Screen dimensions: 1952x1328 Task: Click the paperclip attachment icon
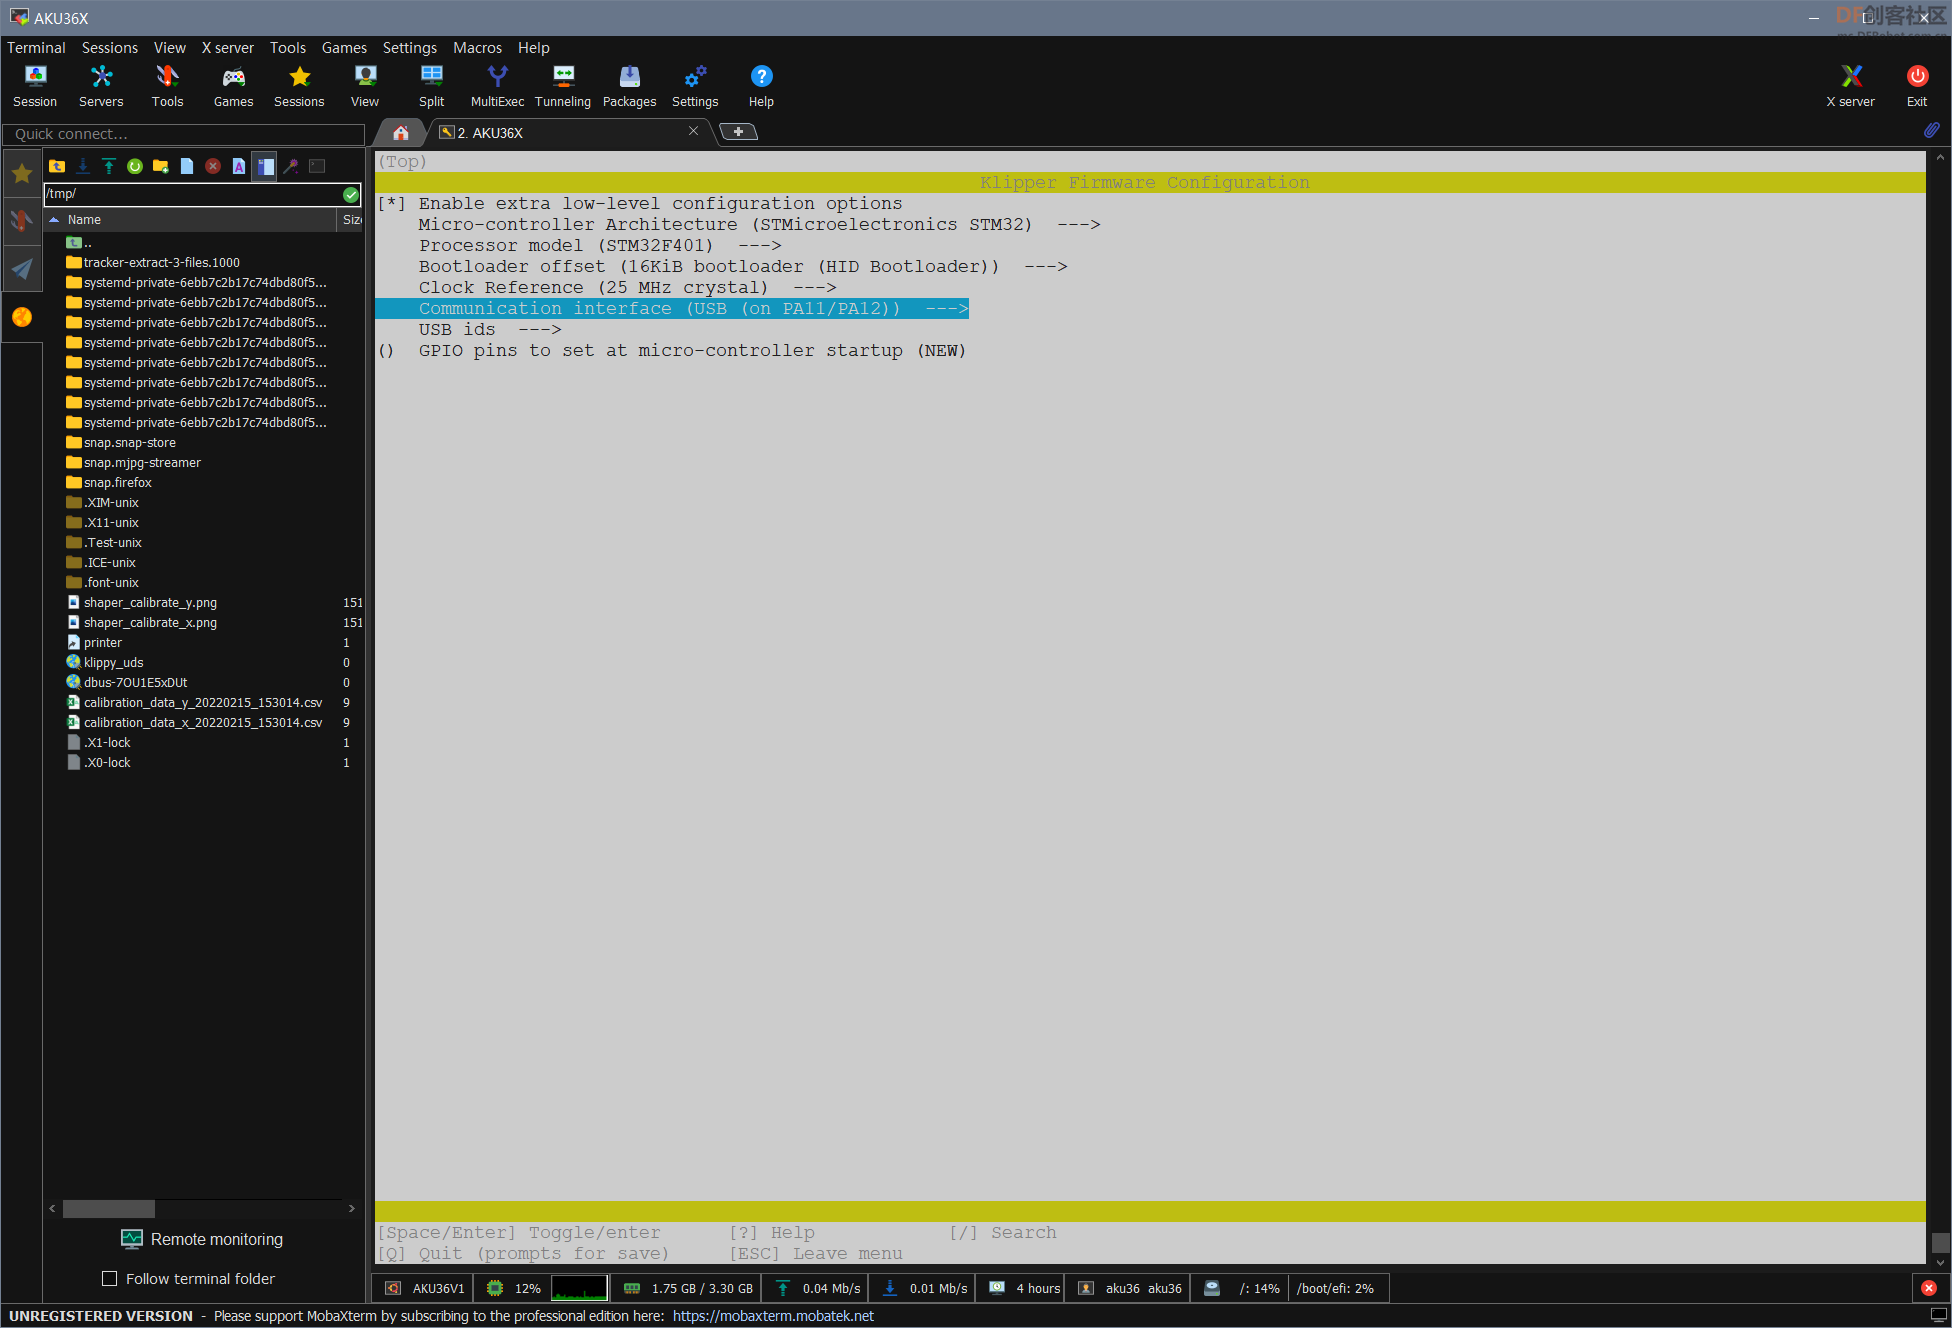click(1931, 131)
